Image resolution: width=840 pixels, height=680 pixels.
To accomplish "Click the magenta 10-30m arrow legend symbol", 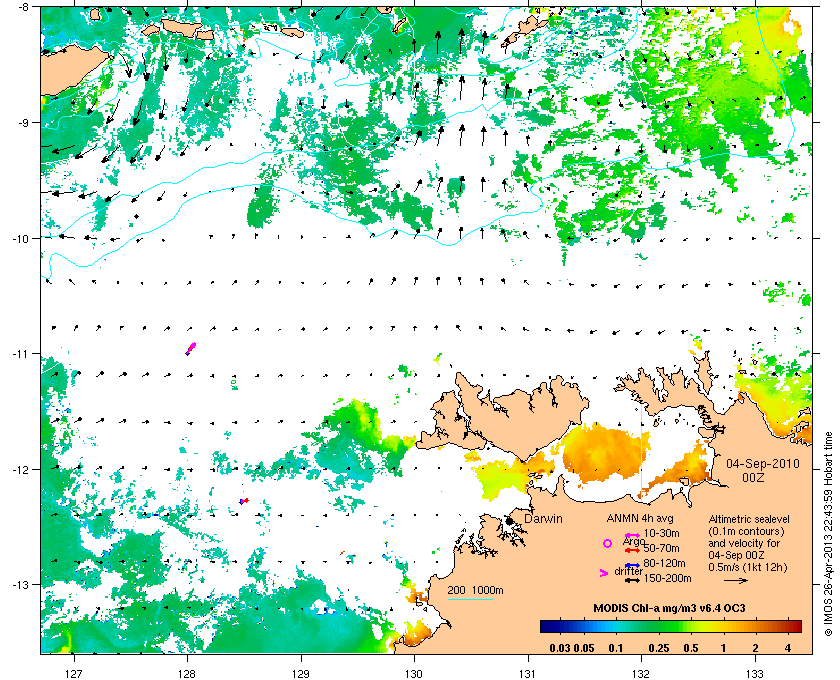I will click(x=633, y=535).
